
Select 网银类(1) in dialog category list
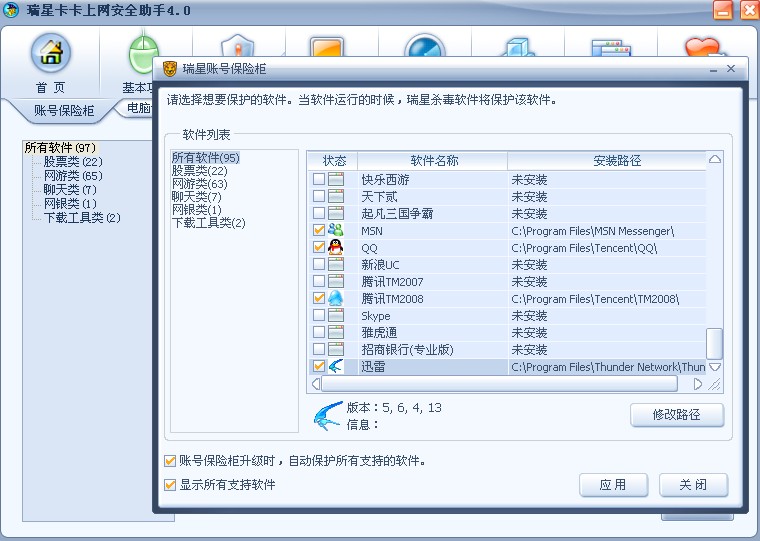(196, 210)
